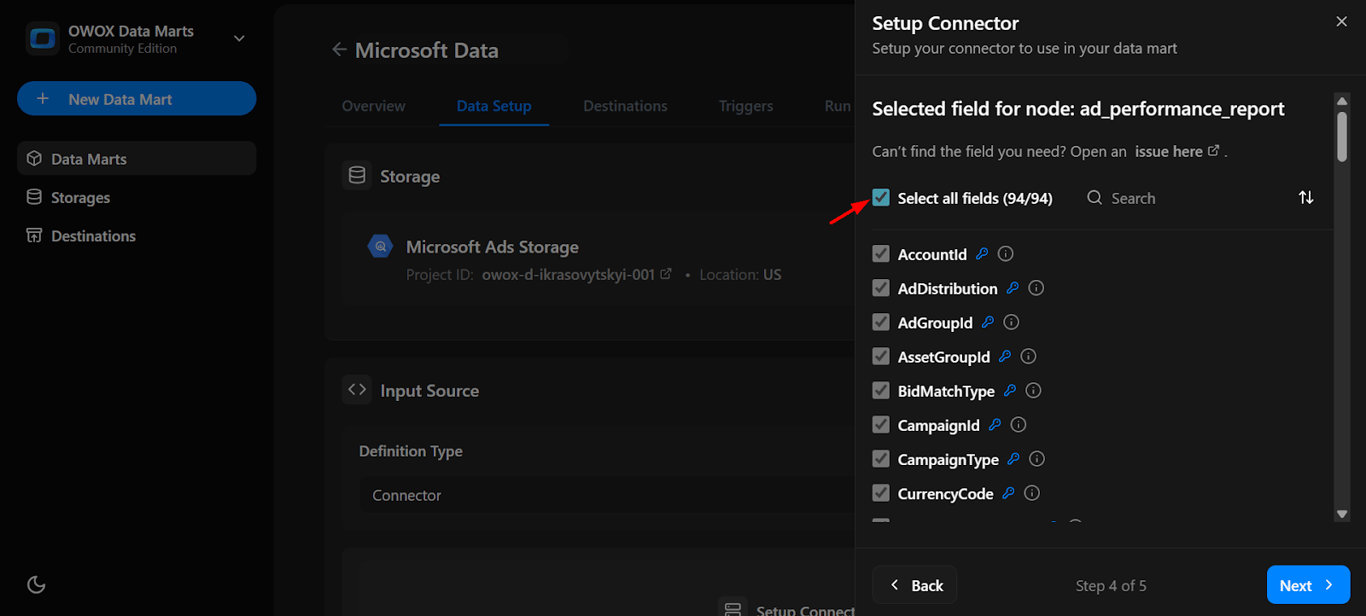The image size is (1366, 616).
Task: Click the Input Source code icon
Action: 357,390
